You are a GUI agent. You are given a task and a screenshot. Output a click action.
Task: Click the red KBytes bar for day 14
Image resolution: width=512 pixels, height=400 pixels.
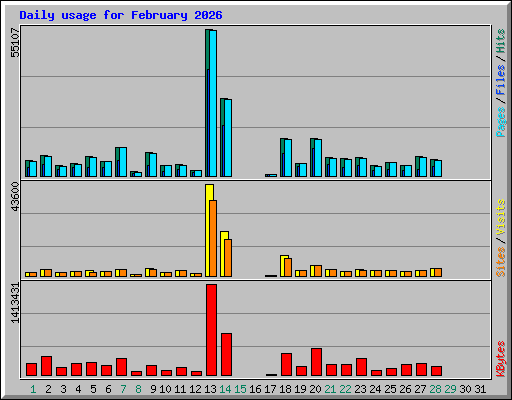[x=226, y=354]
